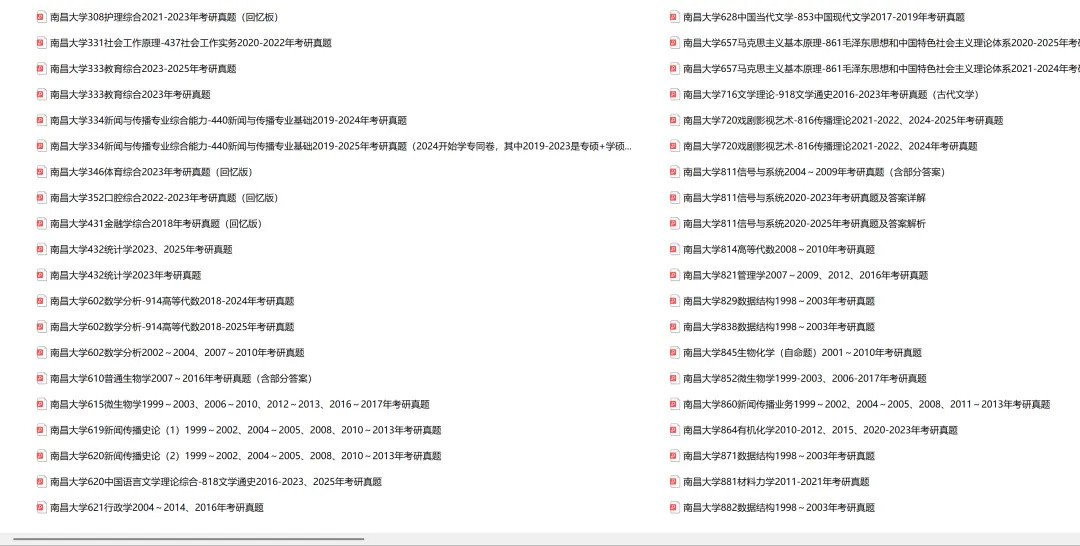This screenshot has height=546, width=1080.
Task: Click PDF icon of 628中国当代文学 file
Action: [x=675, y=17]
